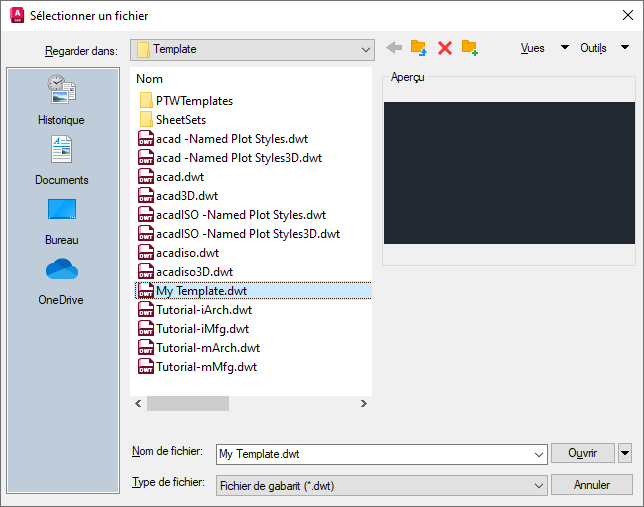
Task: Go back to the previous folder
Action: coord(394,48)
